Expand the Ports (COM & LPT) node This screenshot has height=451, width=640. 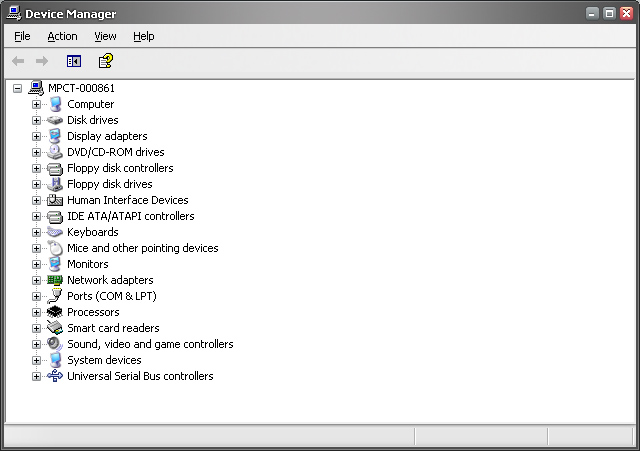coord(36,296)
